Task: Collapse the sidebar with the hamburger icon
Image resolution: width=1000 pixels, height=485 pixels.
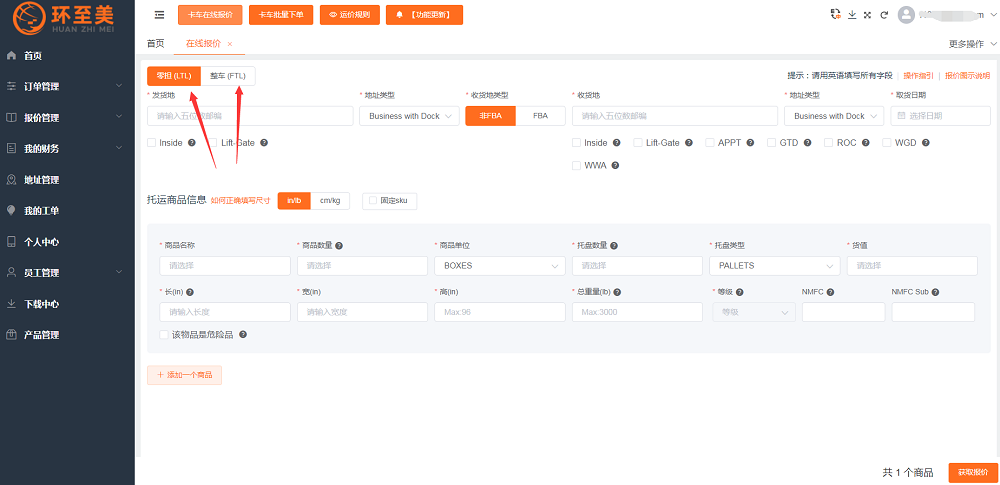Action: point(160,15)
